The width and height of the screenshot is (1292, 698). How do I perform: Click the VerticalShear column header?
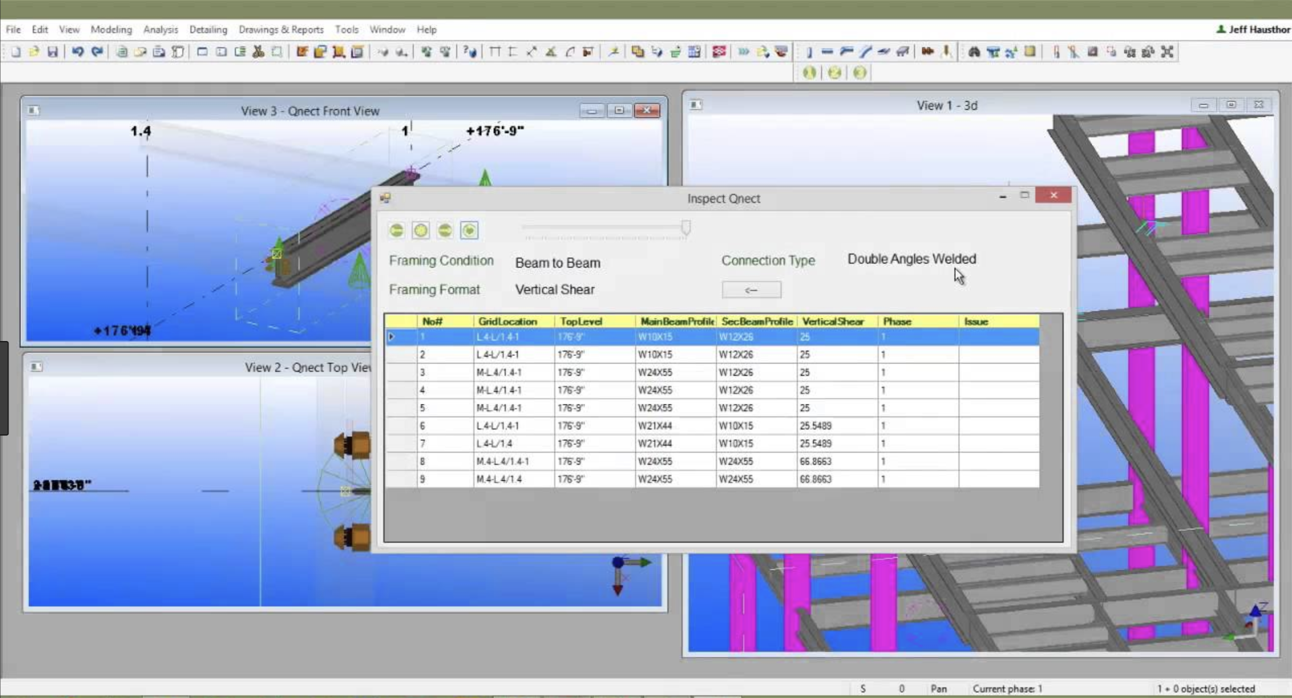[832, 322]
